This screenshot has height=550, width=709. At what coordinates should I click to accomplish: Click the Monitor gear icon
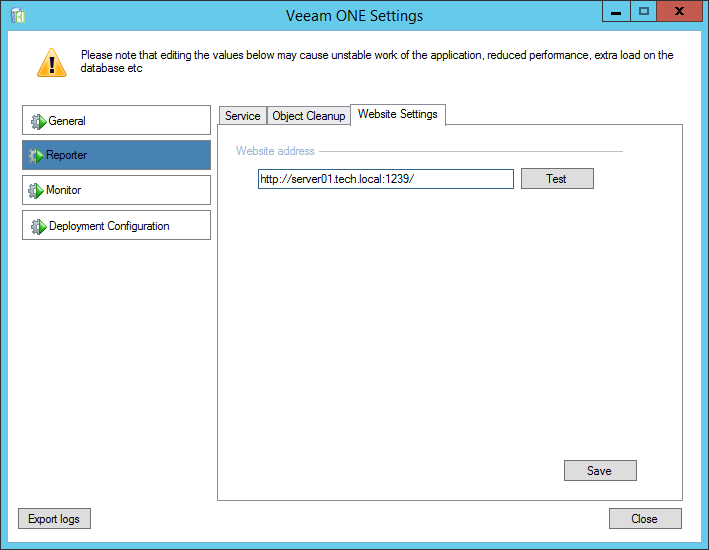click(38, 190)
